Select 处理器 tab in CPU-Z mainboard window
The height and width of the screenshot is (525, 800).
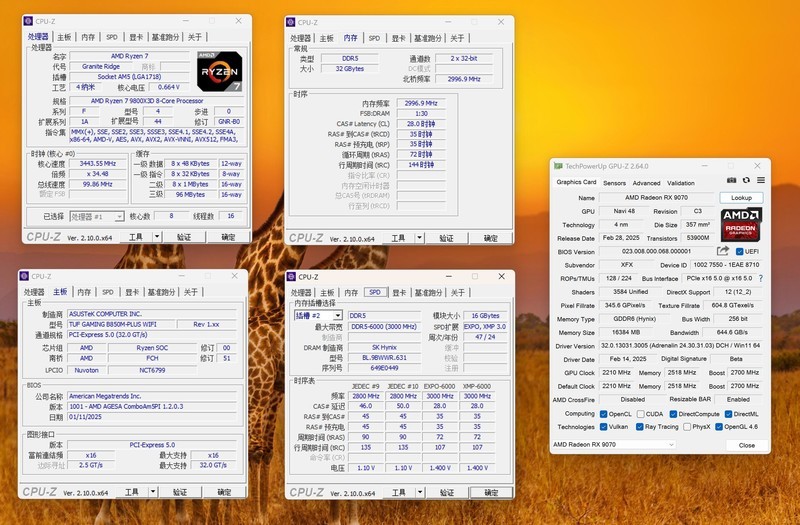[x=34, y=292]
